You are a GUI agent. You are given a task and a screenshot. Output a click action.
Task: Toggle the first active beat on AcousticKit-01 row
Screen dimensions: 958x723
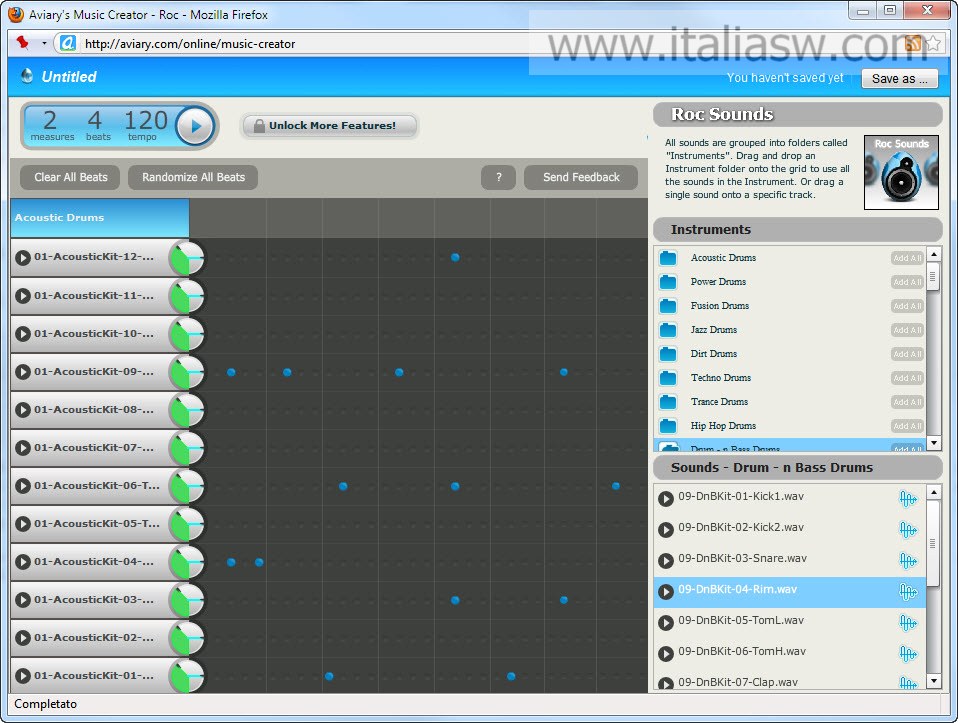click(x=329, y=676)
